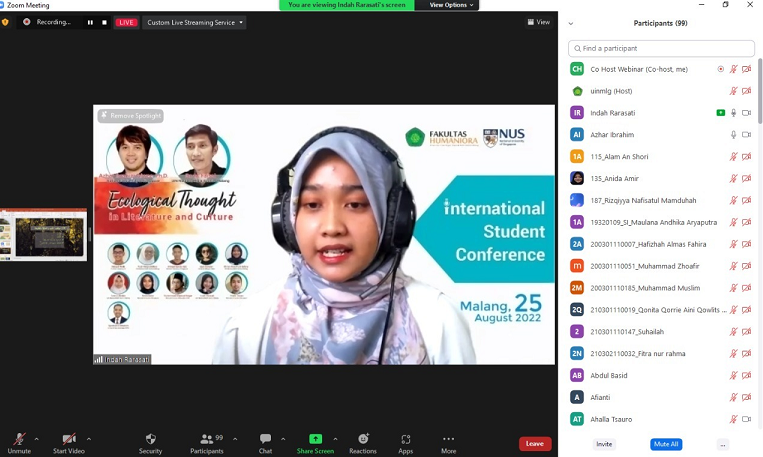763x457 pixels.
Task: Click the Share Screen icon
Action: tap(315, 441)
